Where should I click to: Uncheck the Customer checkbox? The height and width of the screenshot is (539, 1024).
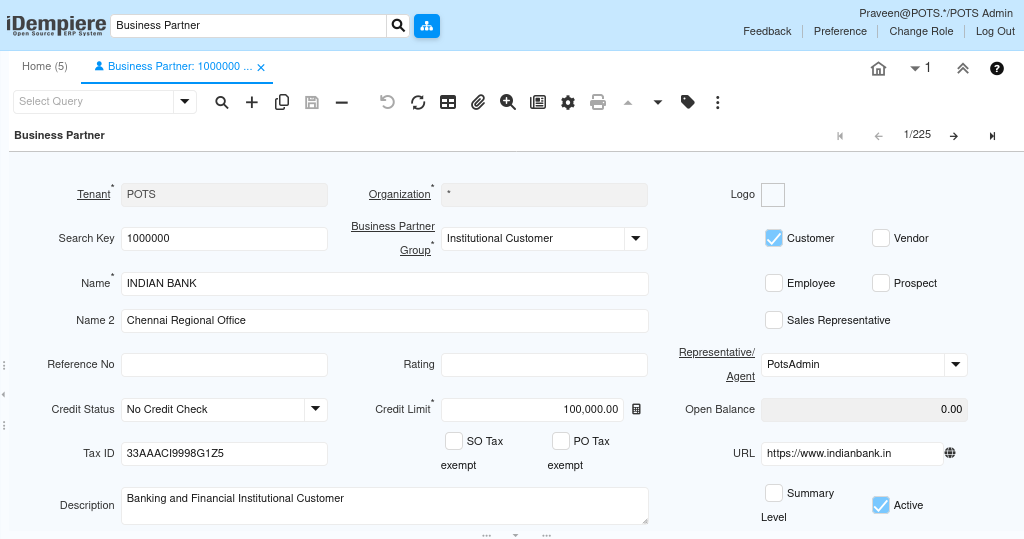[x=774, y=238]
